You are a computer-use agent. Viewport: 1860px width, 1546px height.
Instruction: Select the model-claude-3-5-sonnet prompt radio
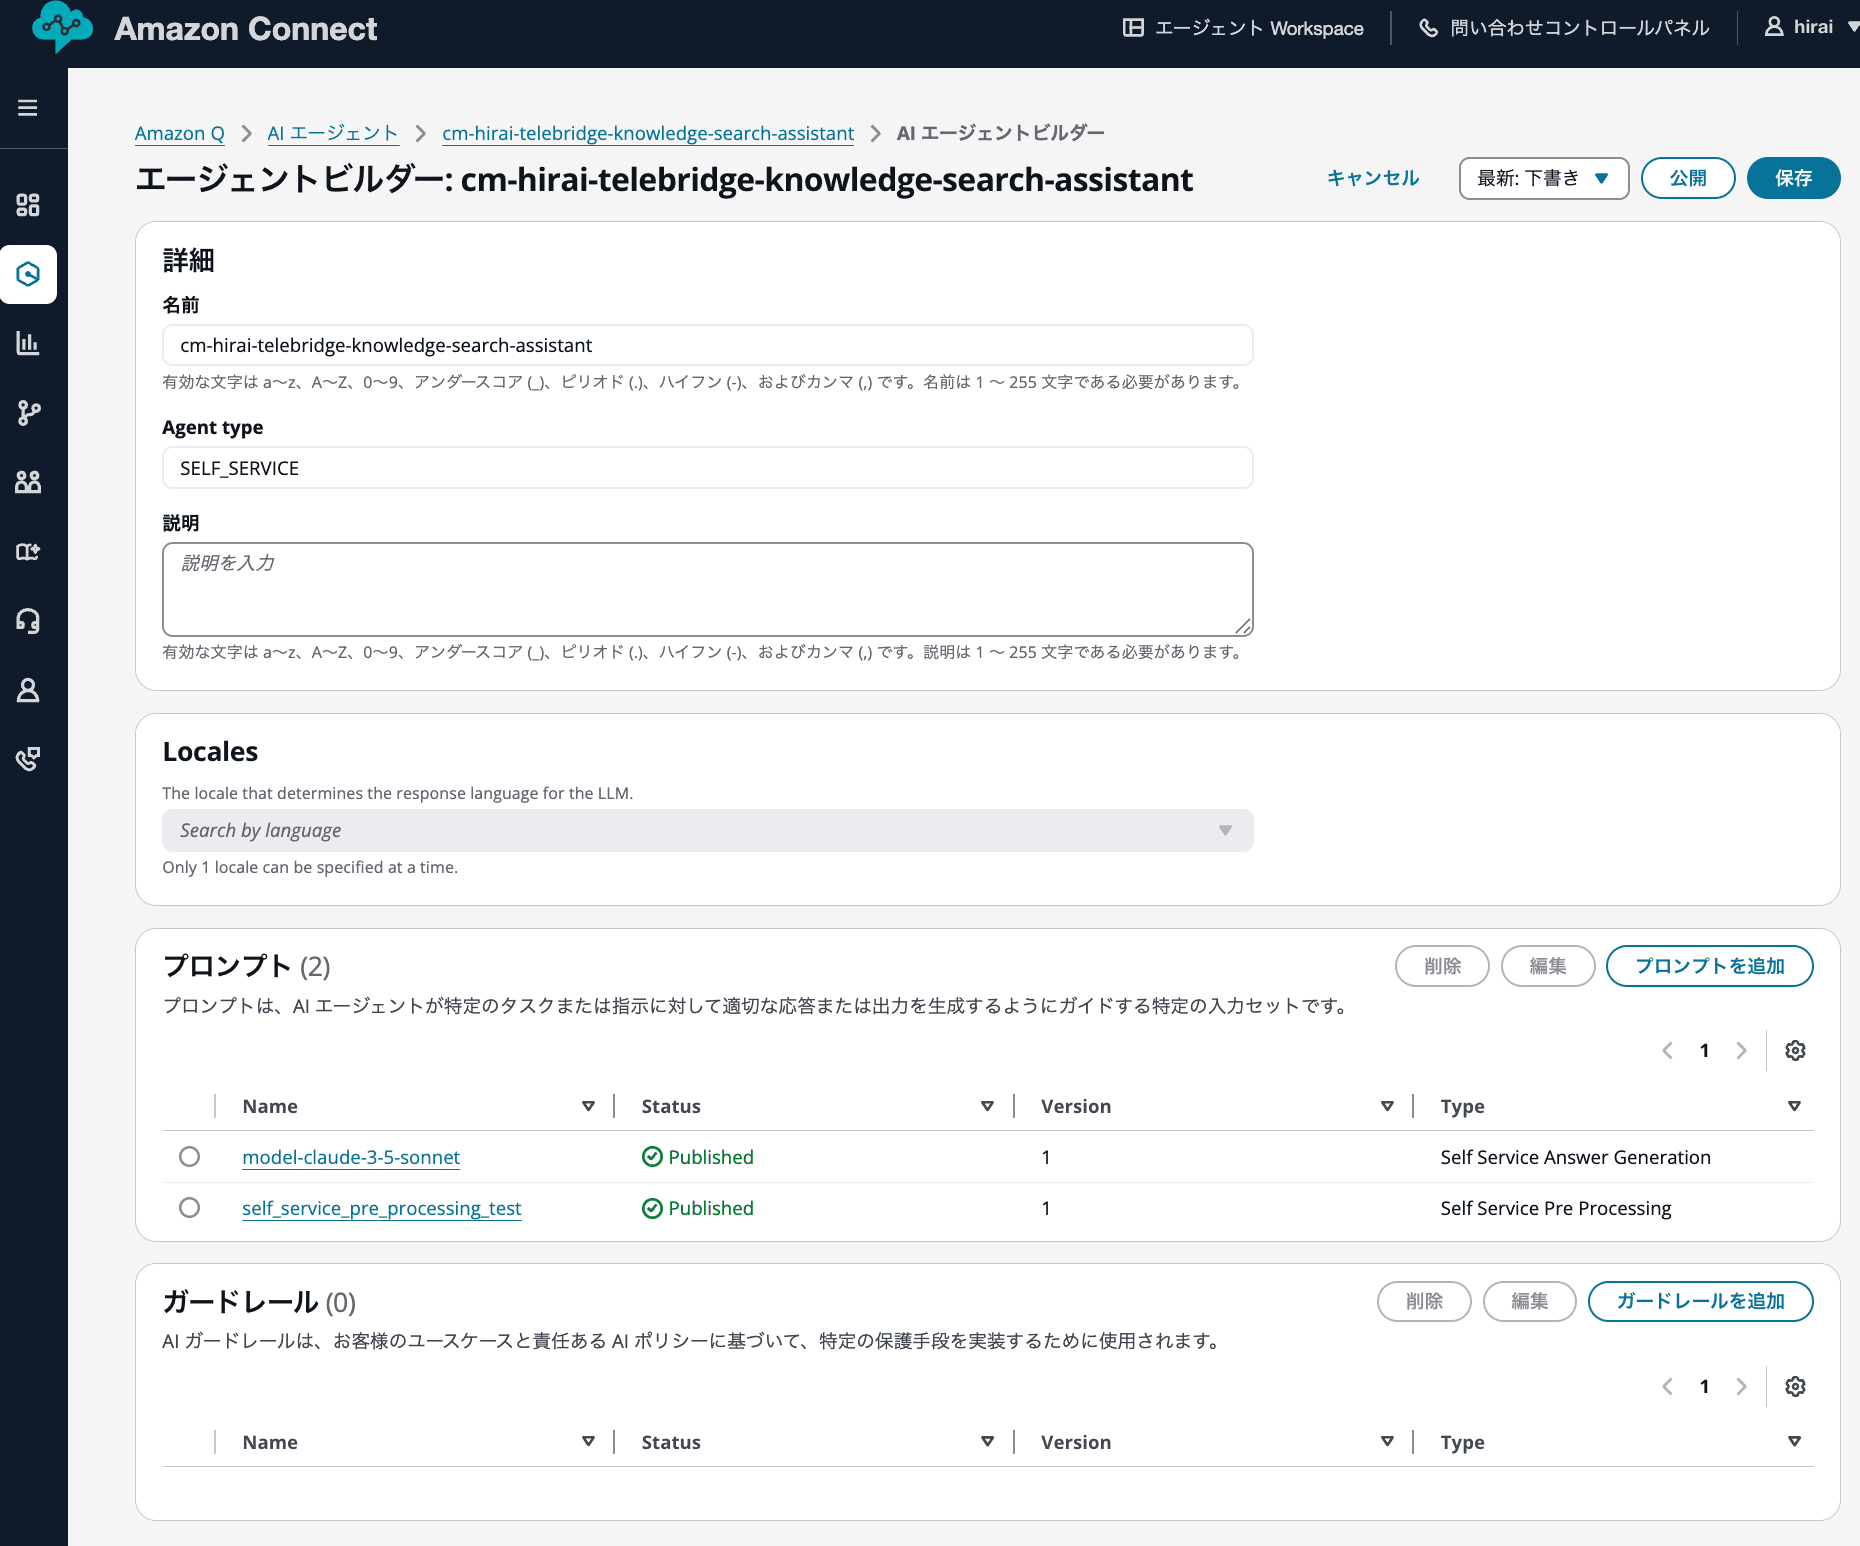click(189, 1157)
